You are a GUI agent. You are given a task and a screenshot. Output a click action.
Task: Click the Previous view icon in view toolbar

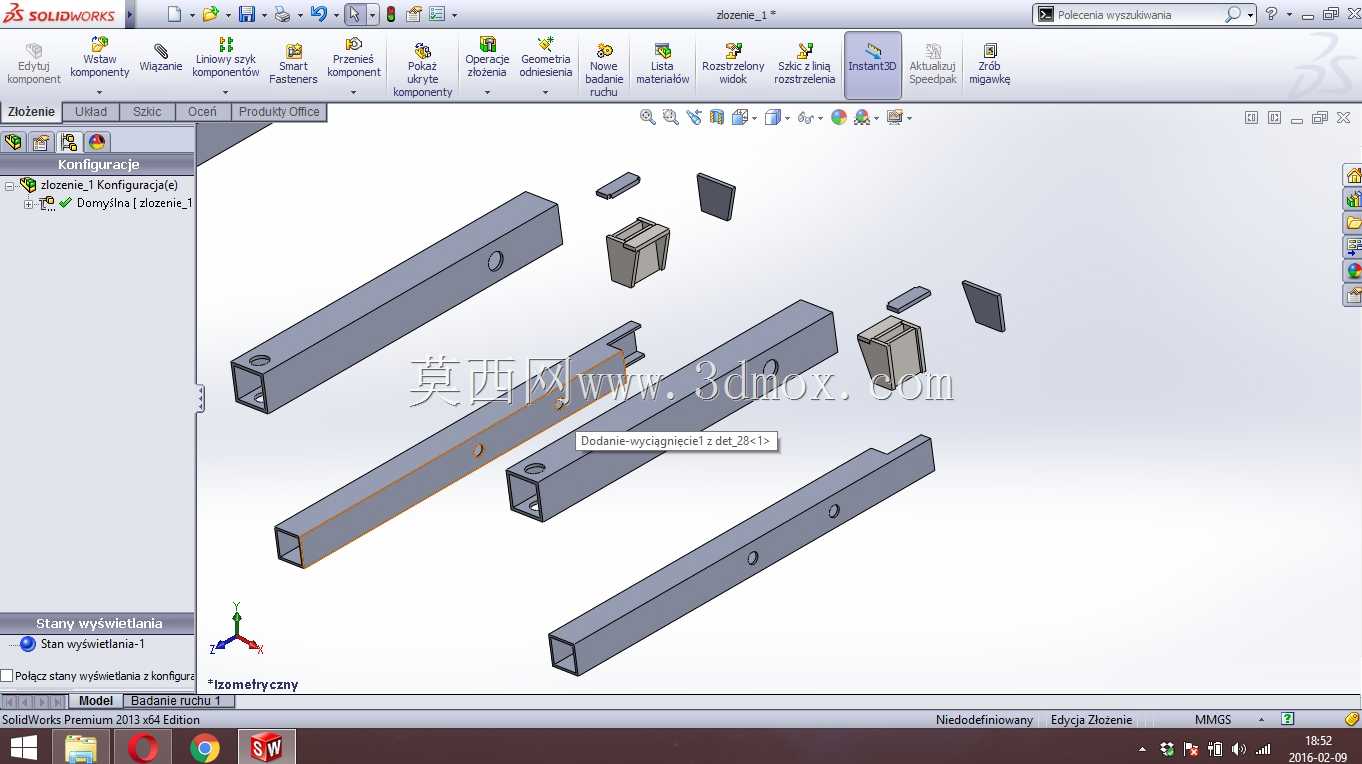tap(694, 117)
